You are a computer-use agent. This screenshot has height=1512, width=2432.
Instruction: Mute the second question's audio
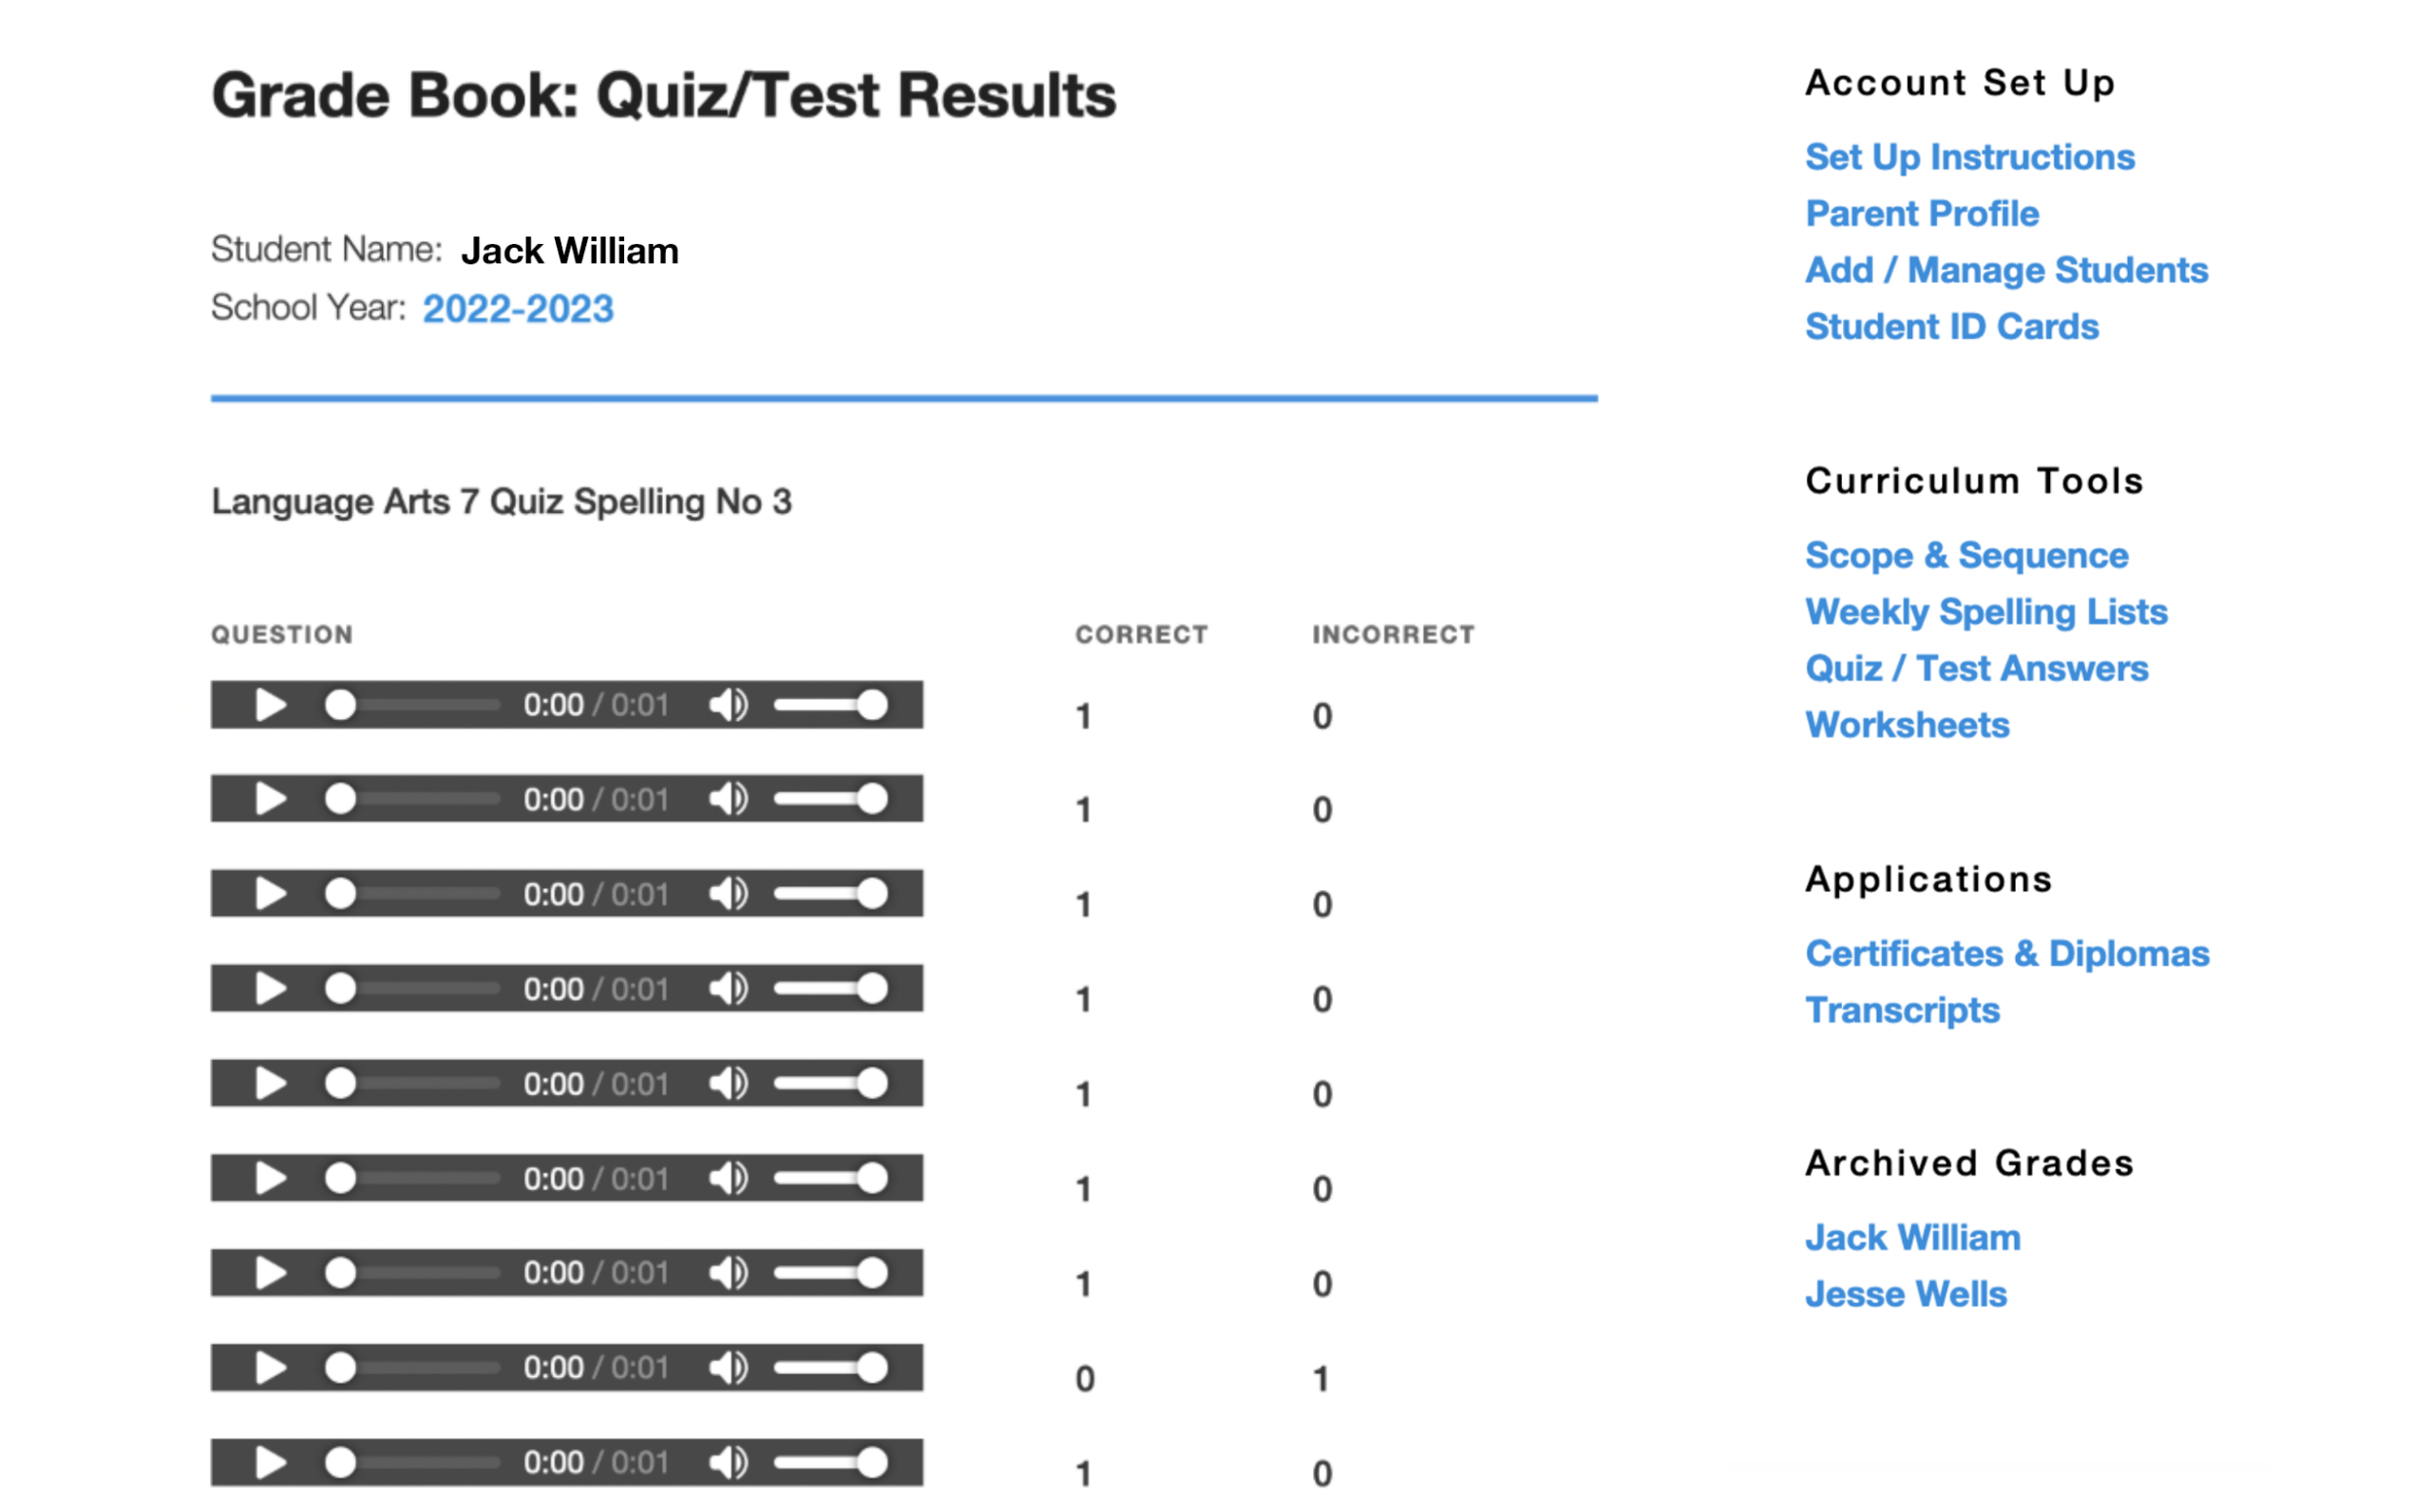coord(730,799)
